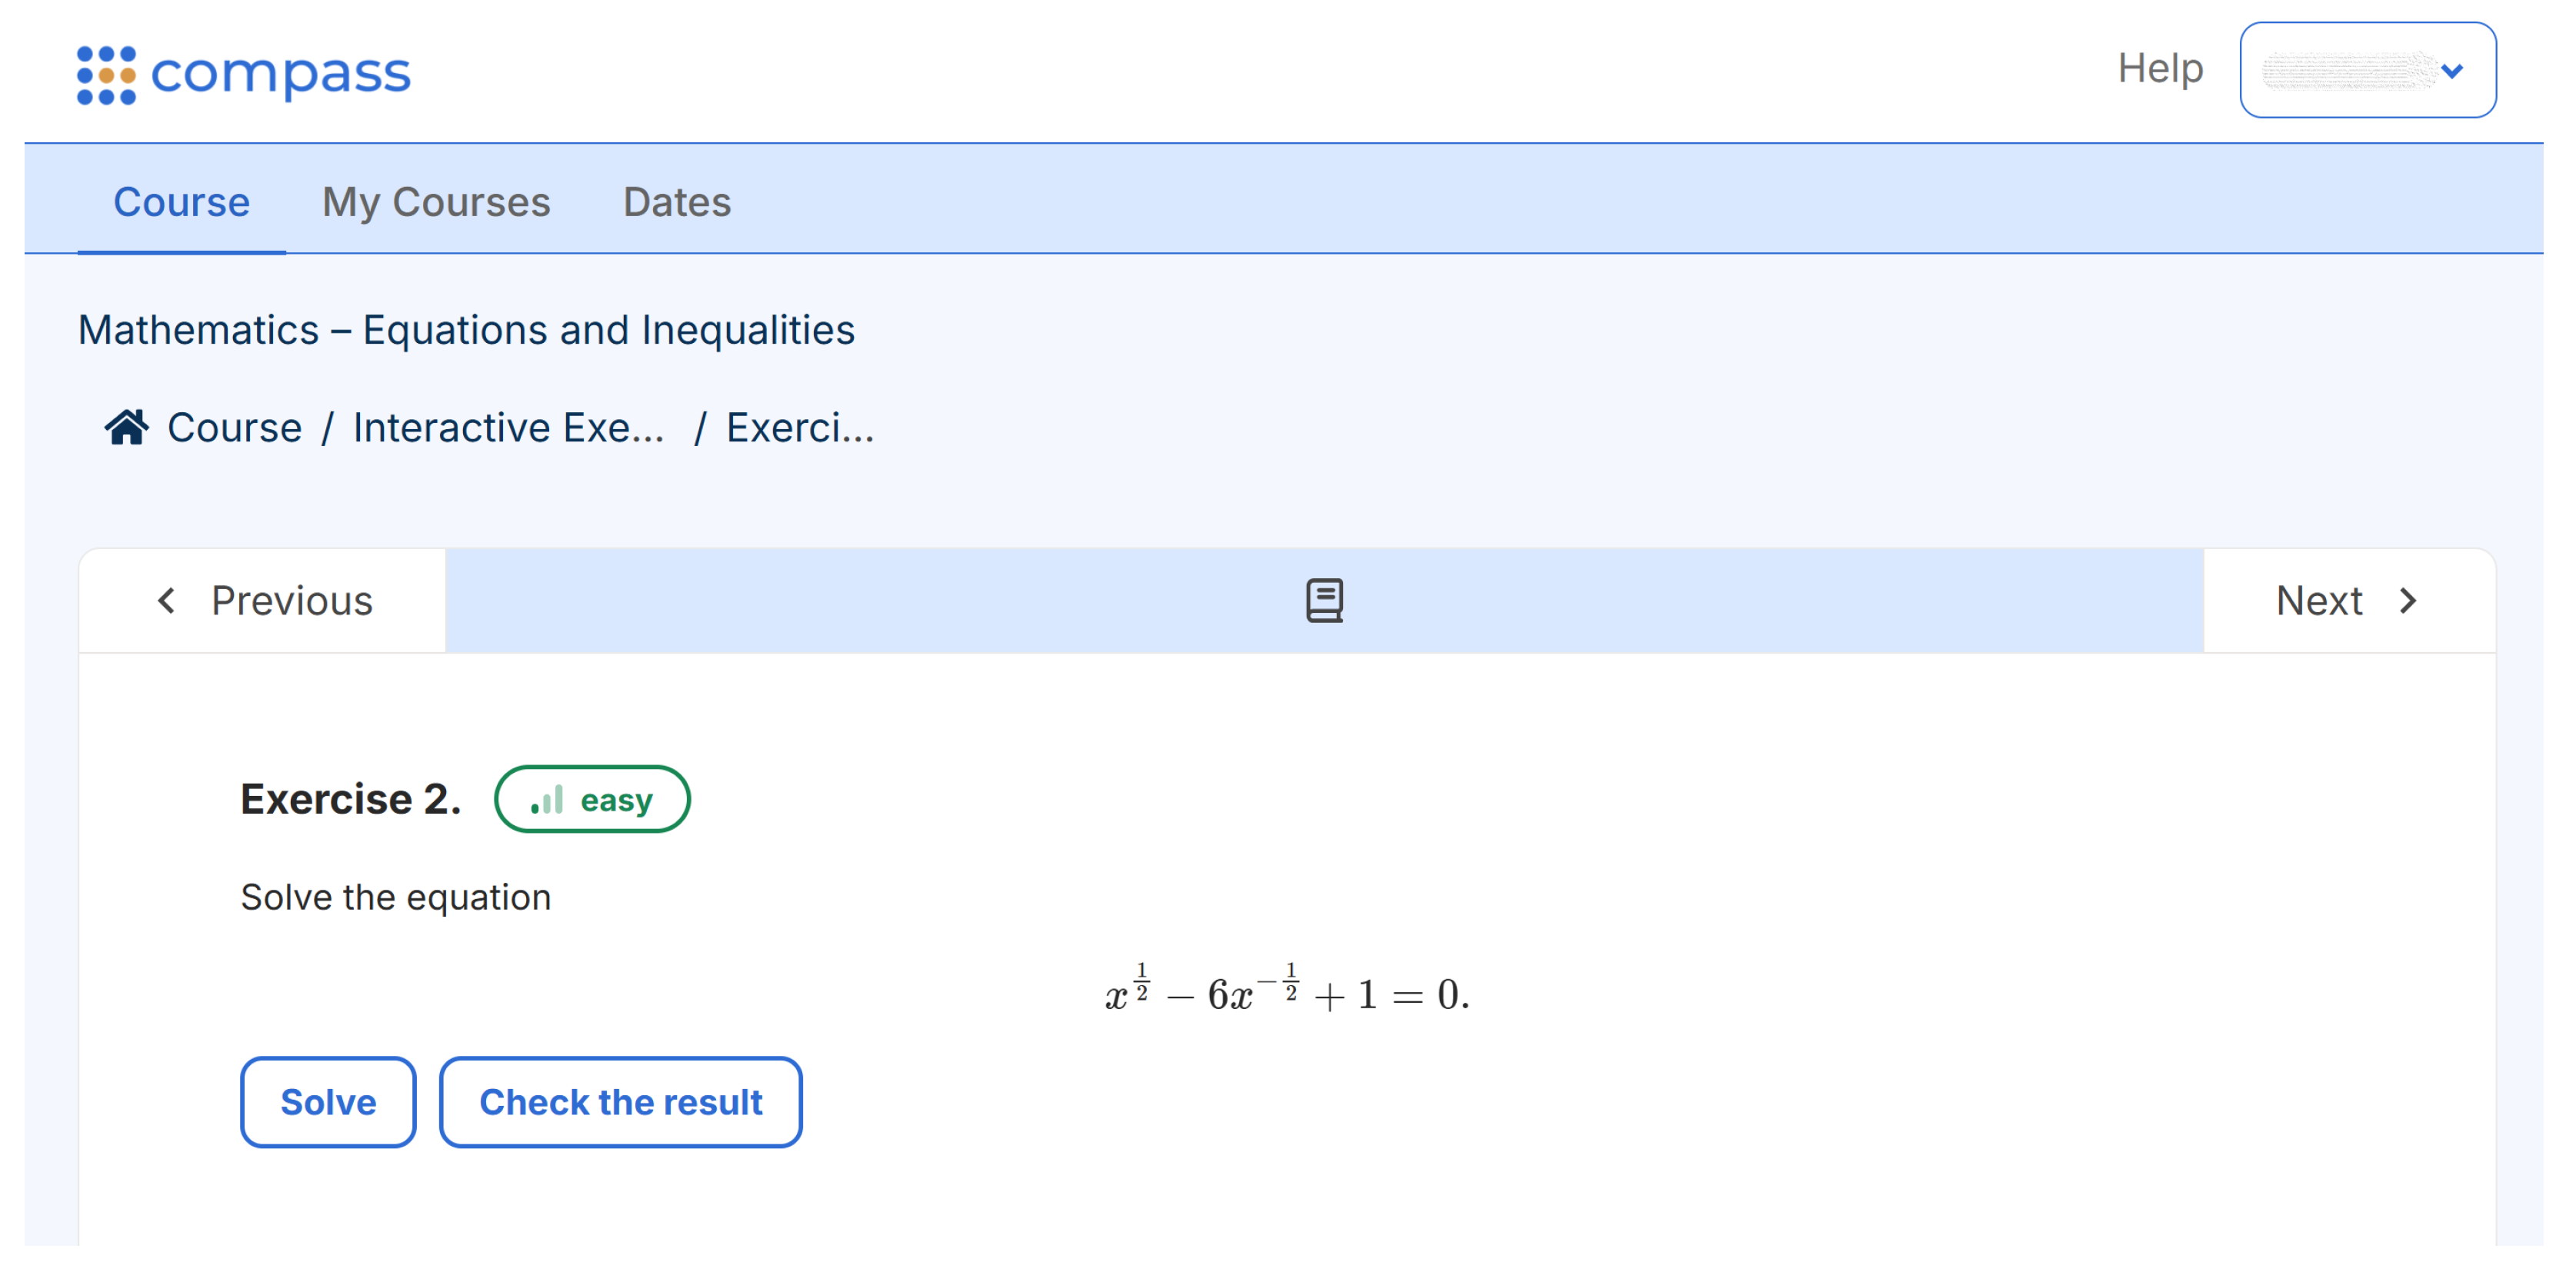Screen dimensions: 2576x1272
Task: Open the Course breadcrumb link
Action: click(x=234, y=428)
